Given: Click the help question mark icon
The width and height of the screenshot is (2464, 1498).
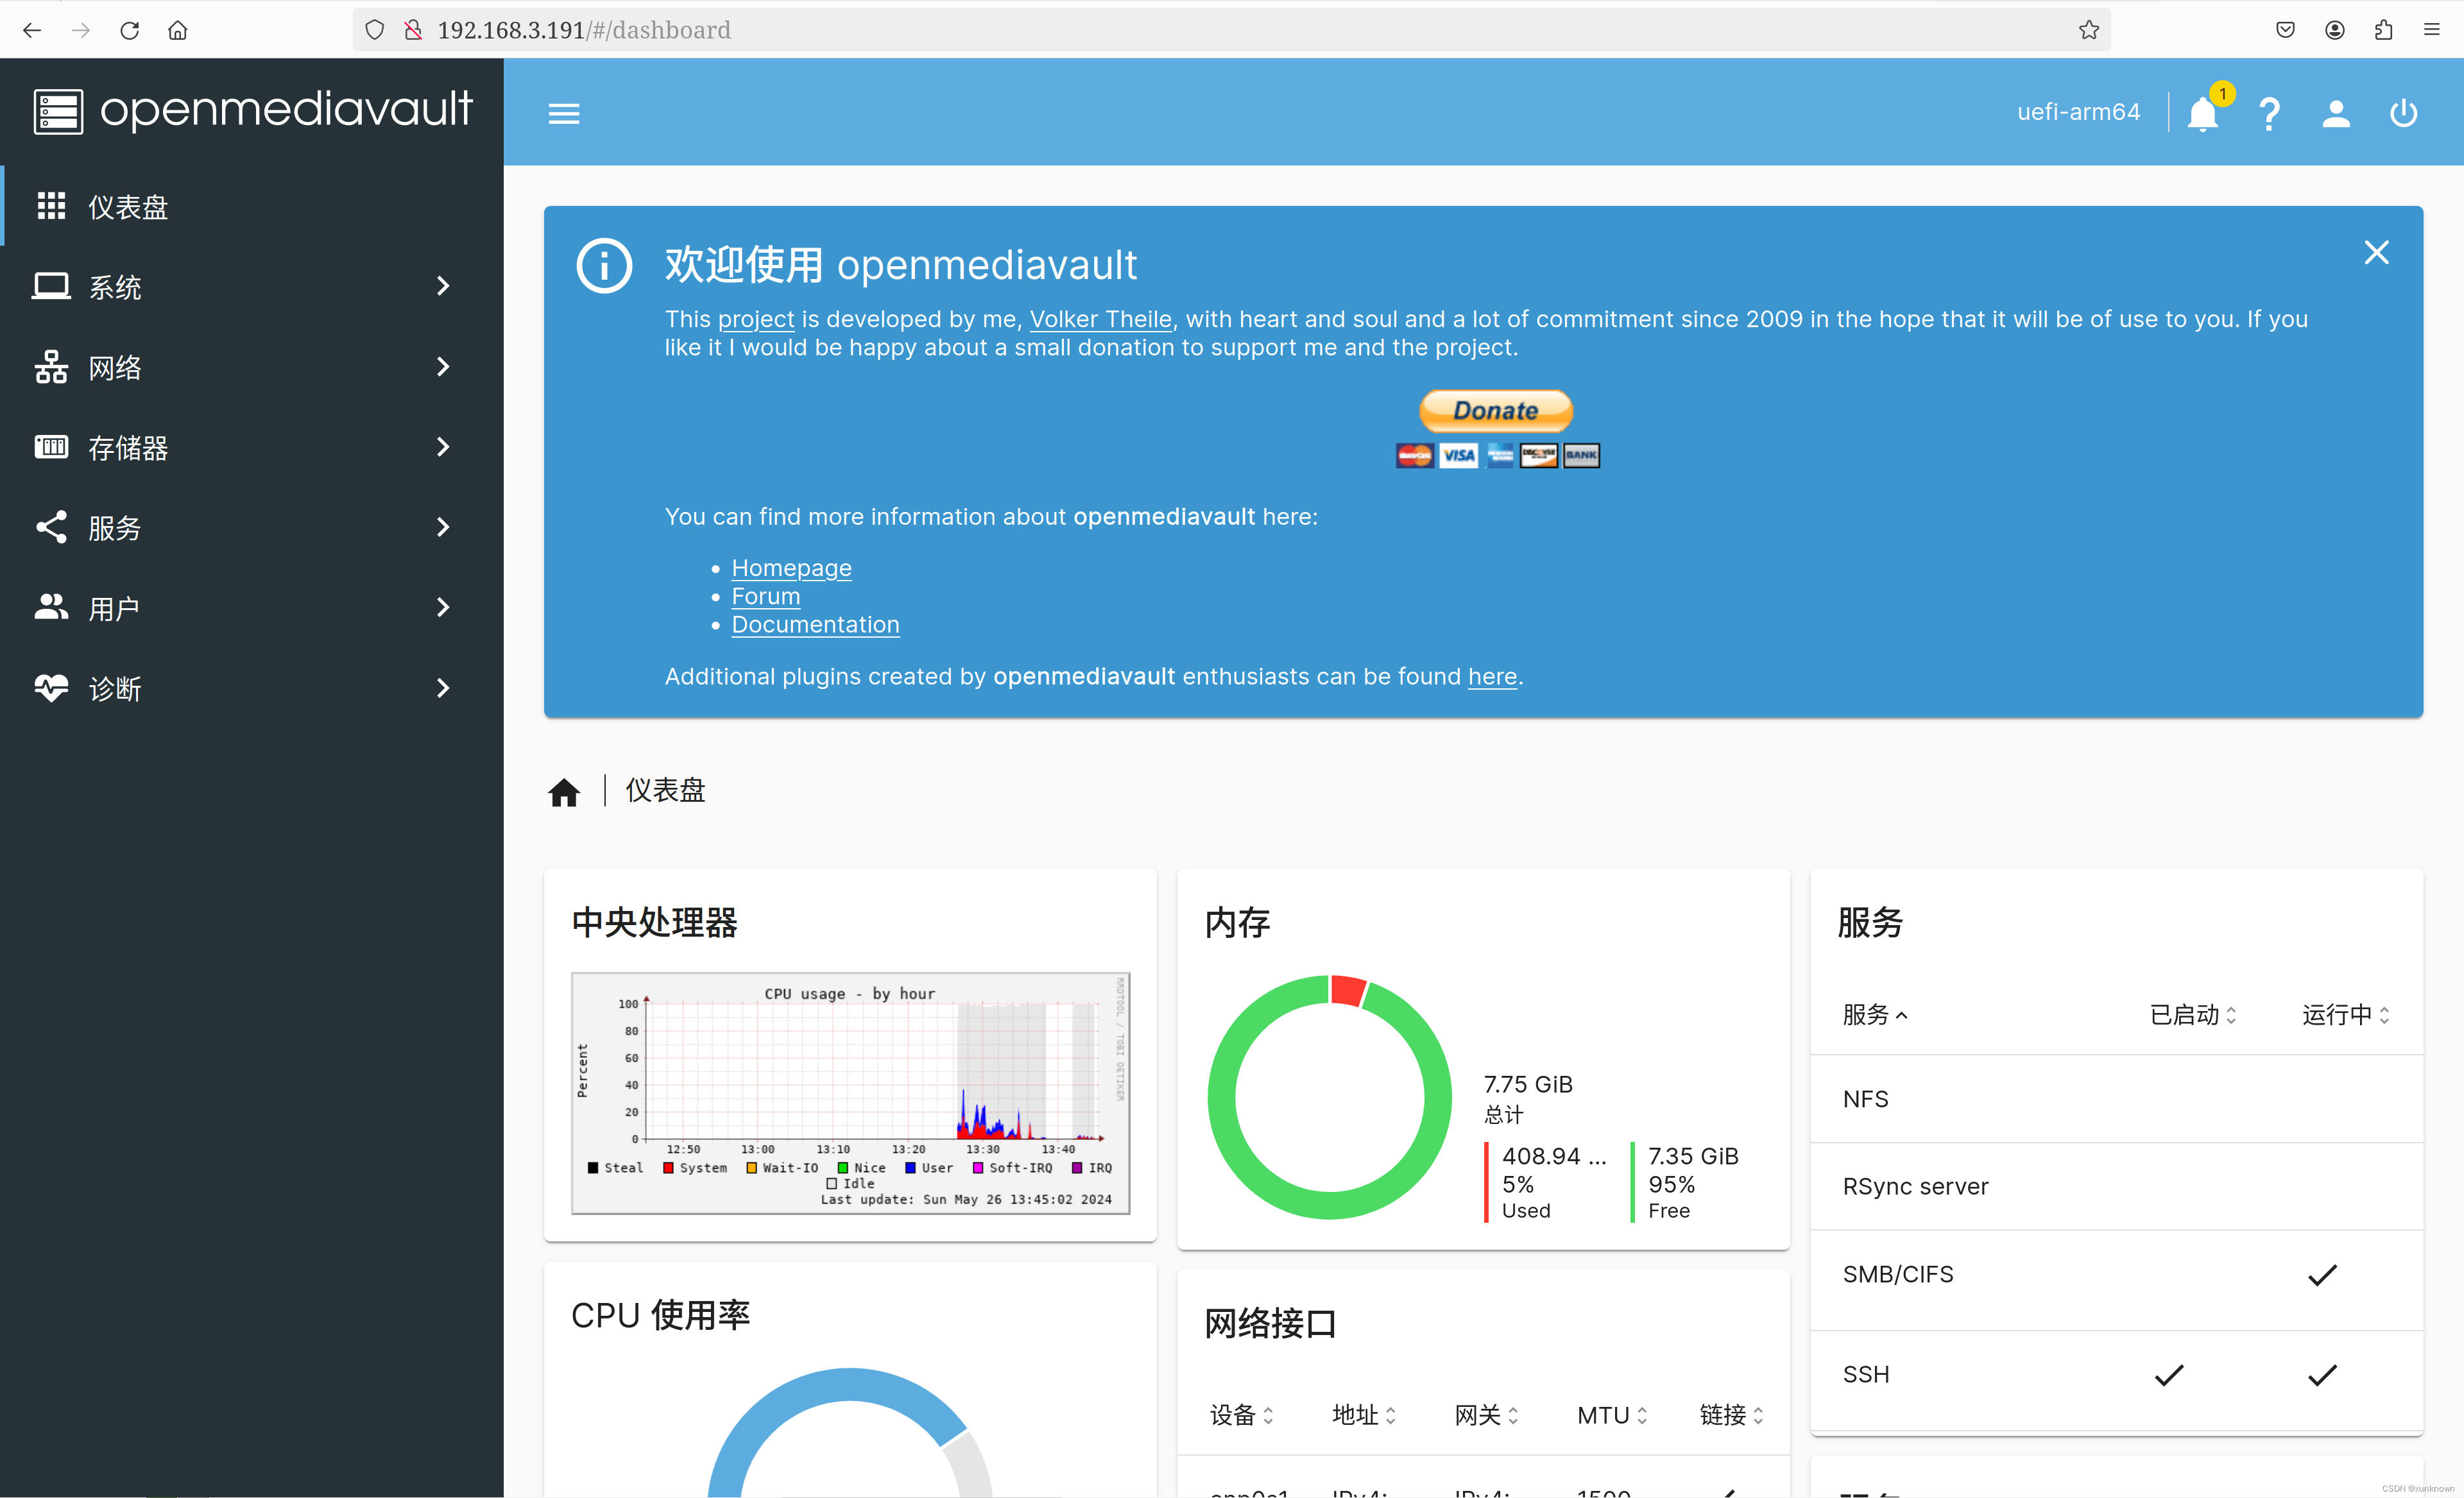Looking at the screenshot, I should (x=2269, y=114).
